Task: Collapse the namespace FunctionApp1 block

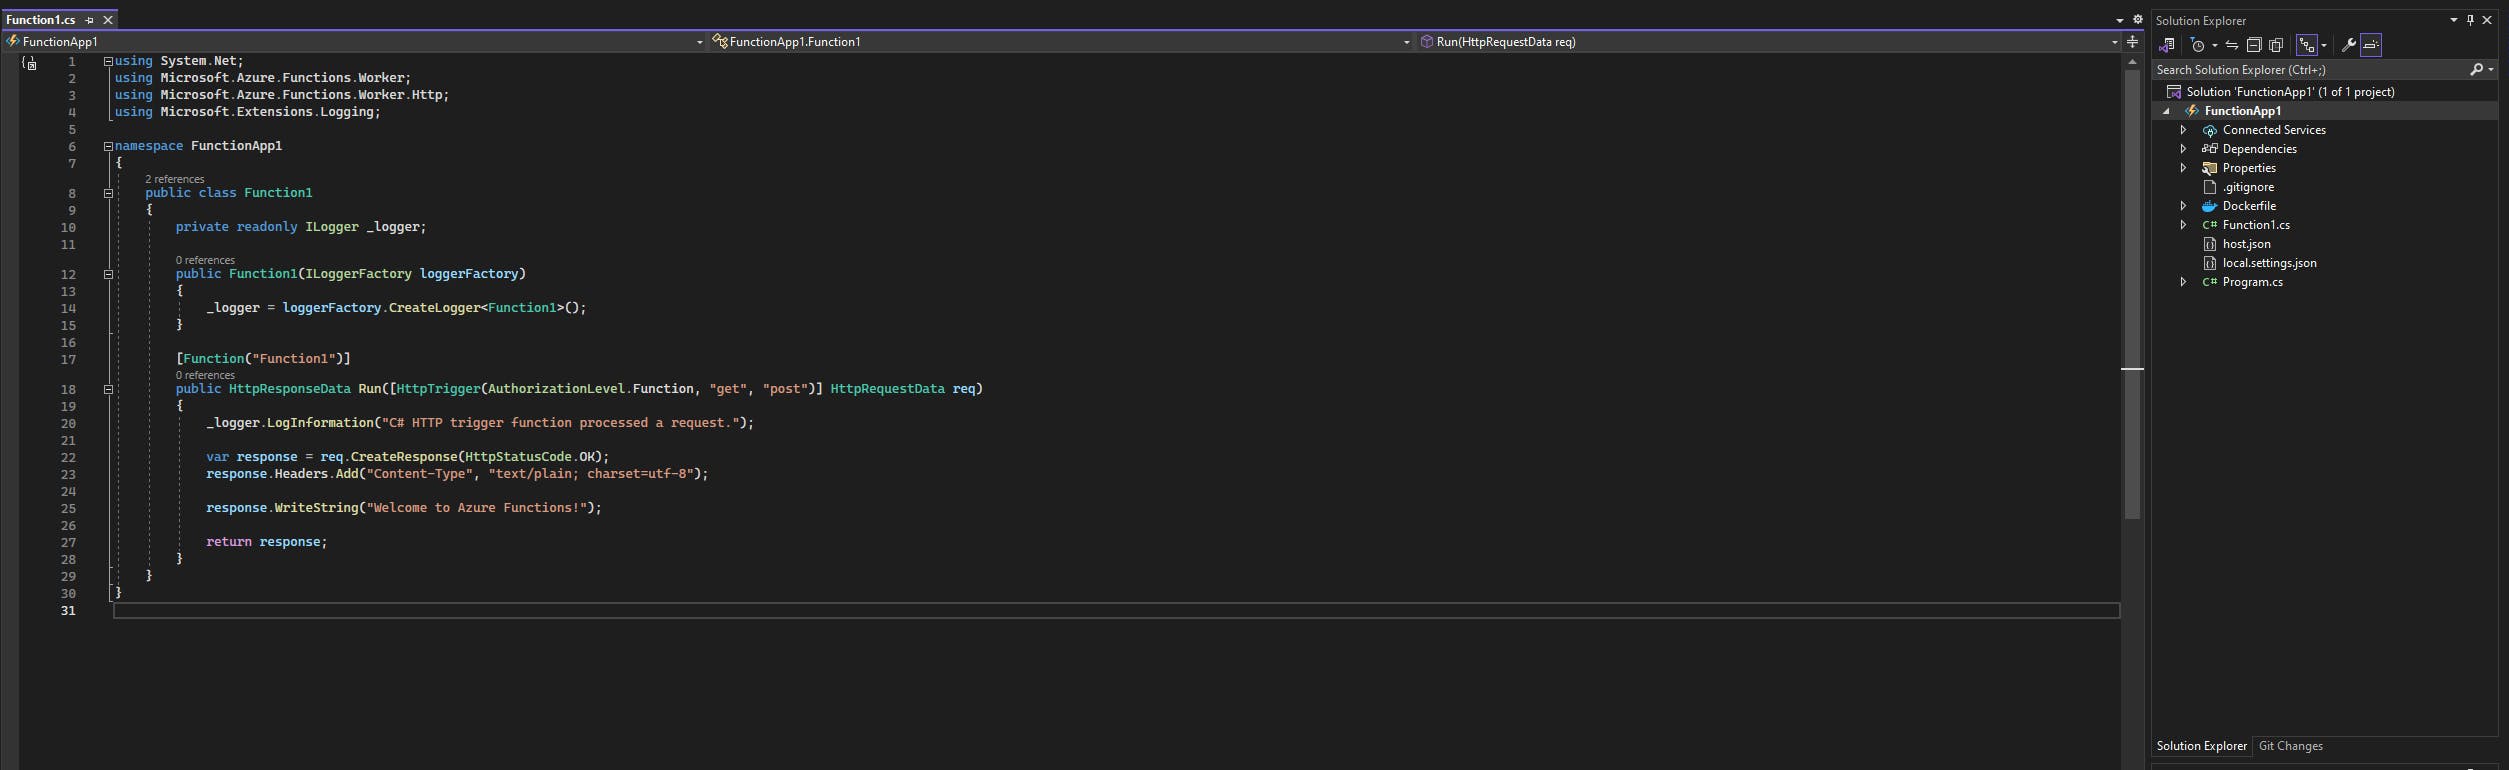Action: tap(108, 146)
